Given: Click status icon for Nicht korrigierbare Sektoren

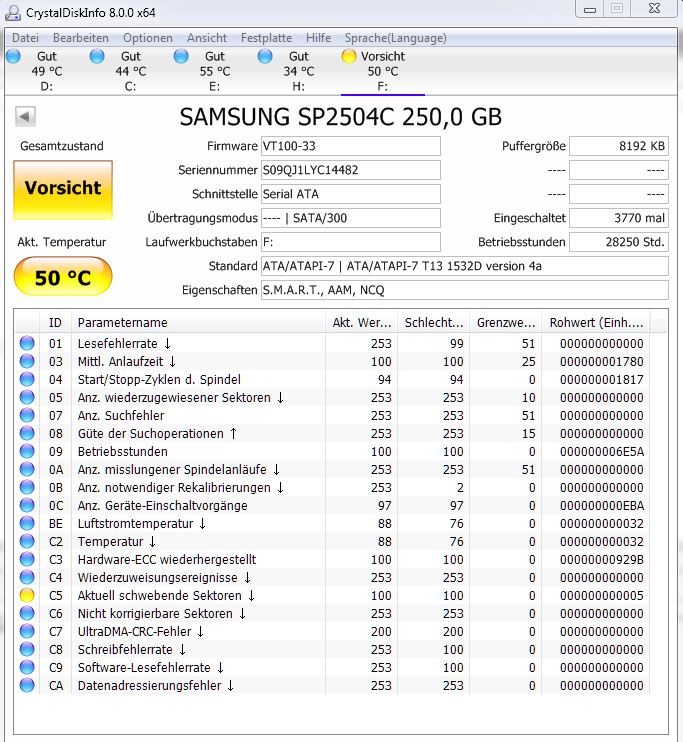Looking at the screenshot, I should click(x=27, y=613).
